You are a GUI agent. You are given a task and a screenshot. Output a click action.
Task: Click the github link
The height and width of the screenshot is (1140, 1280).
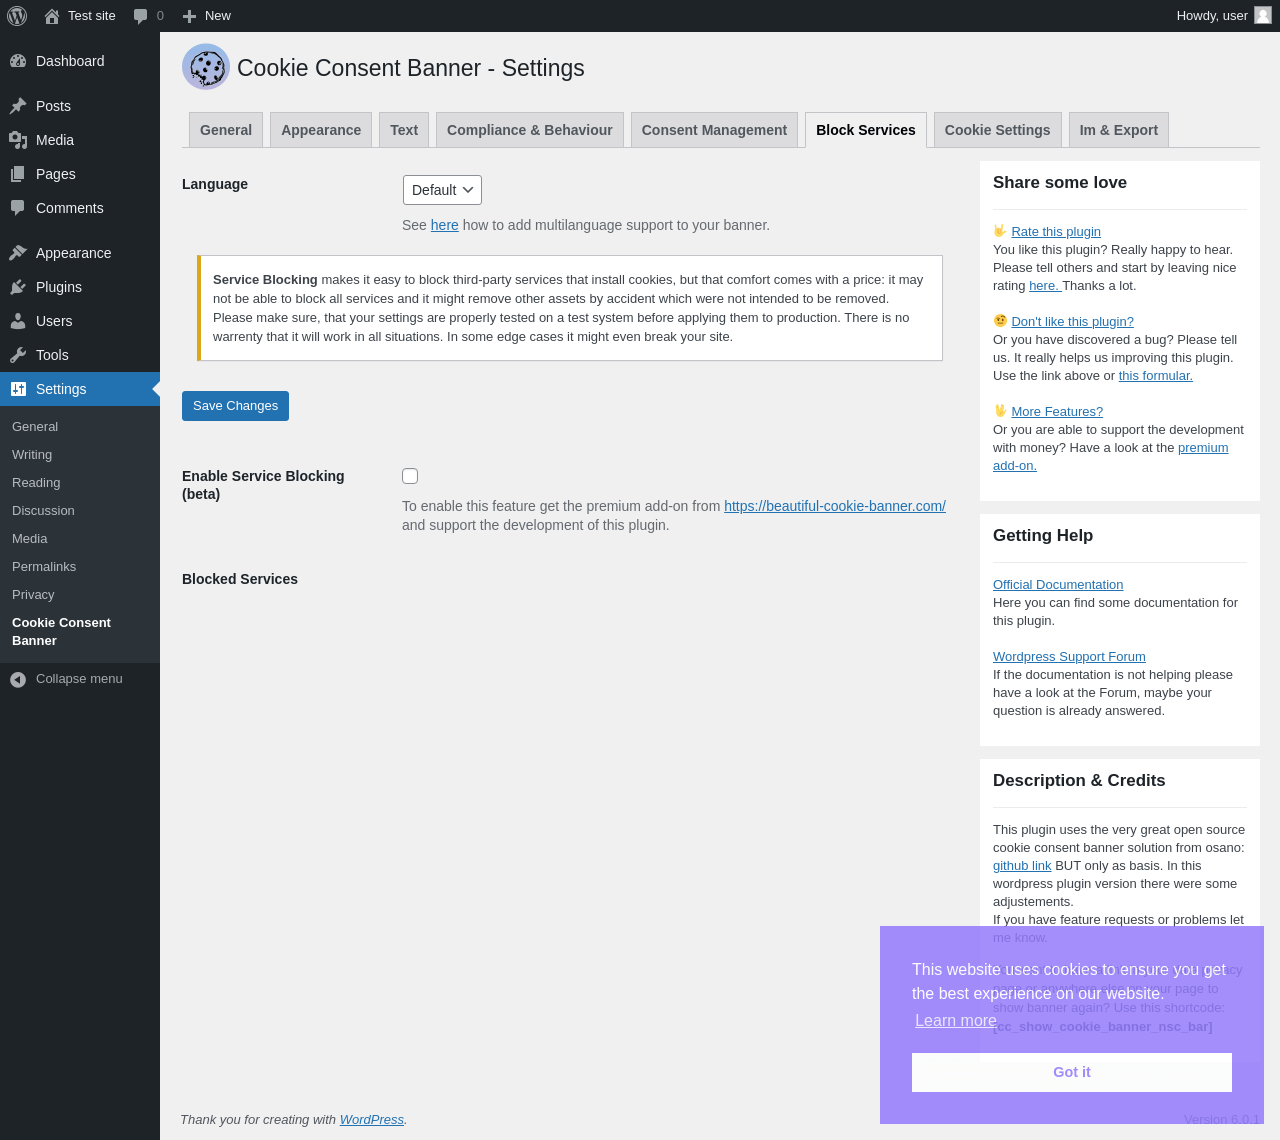1022,866
